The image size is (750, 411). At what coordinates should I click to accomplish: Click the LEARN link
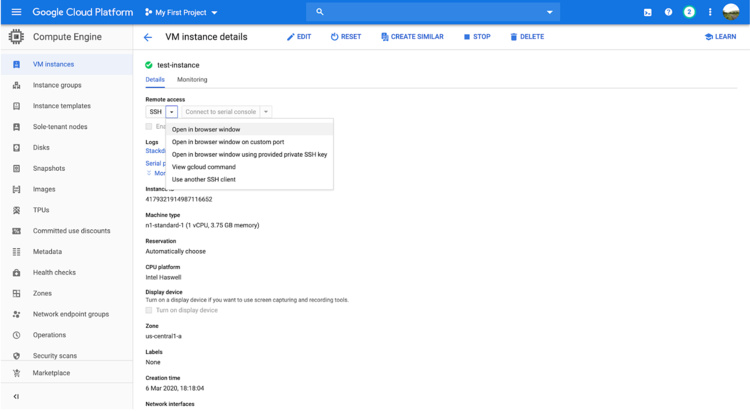720,37
